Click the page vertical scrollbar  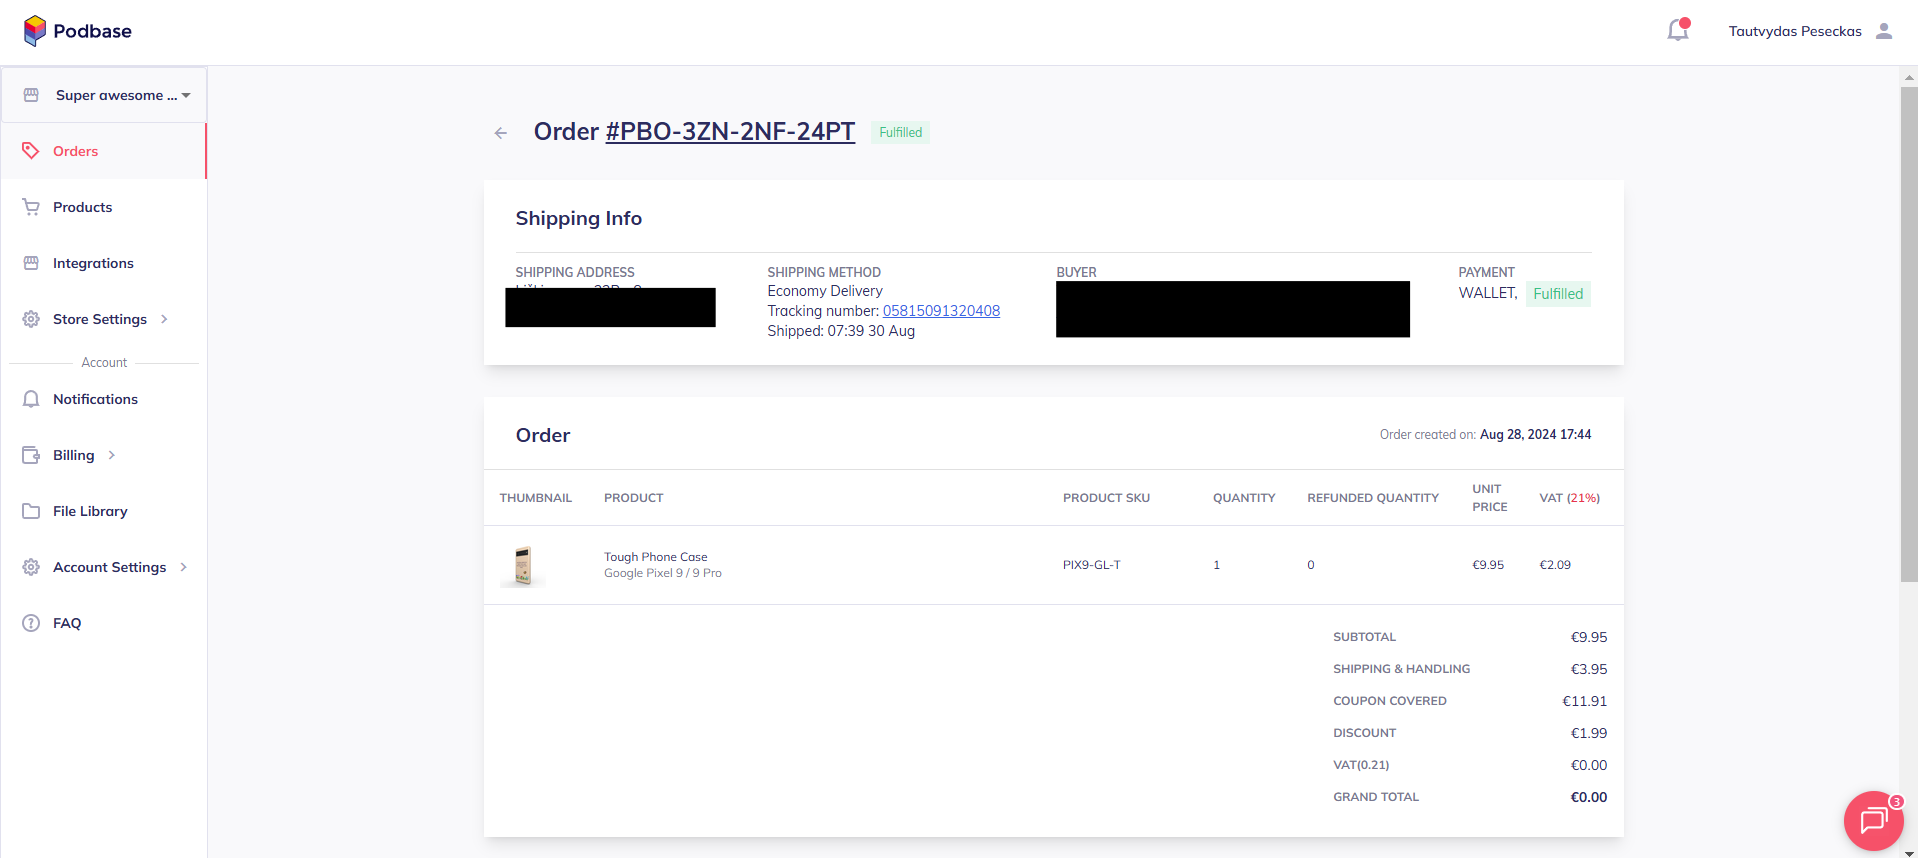coord(1909,334)
